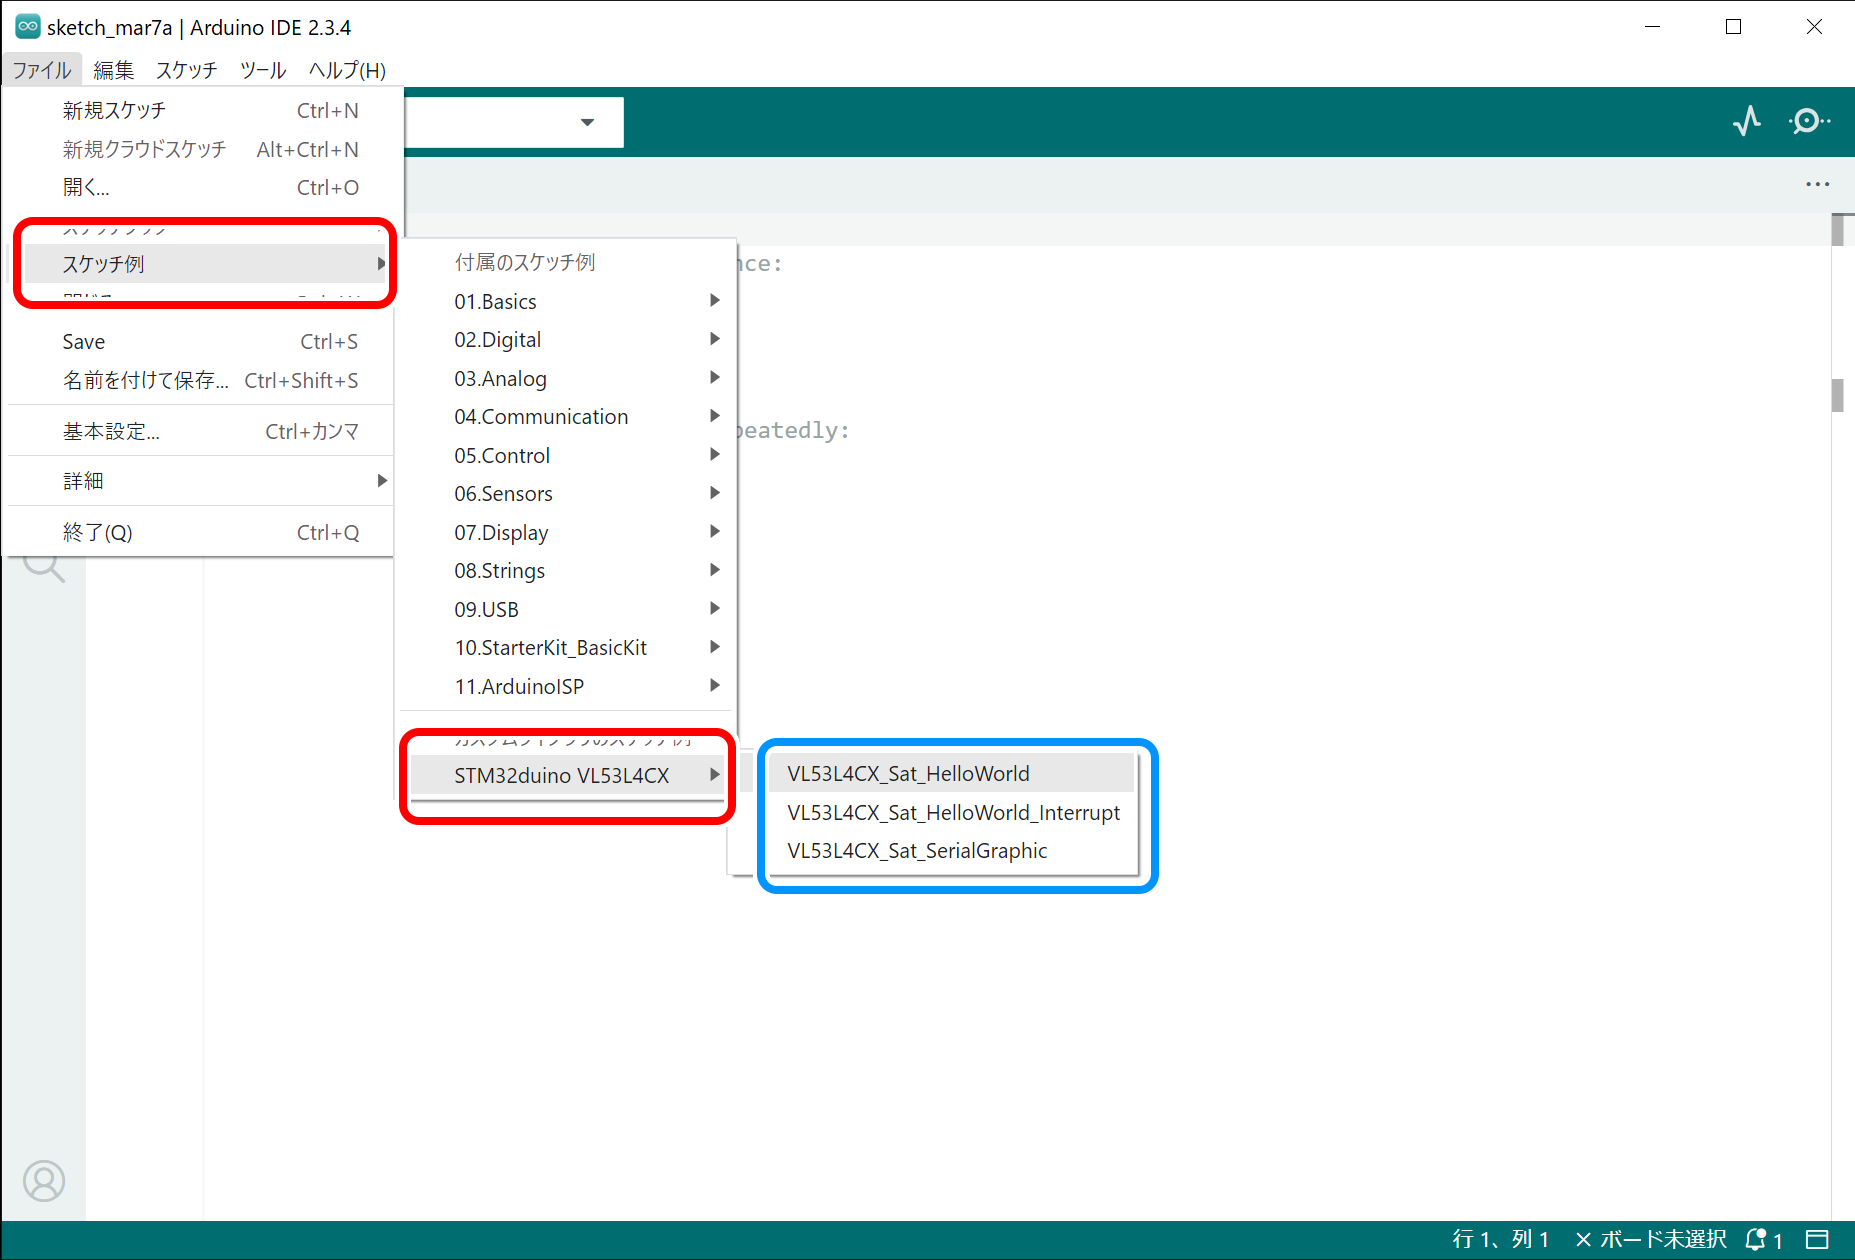This screenshot has height=1260, width=1855.
Task: Toggle the bottom panel icon in the status bar
Action: click(1817, 1240)
